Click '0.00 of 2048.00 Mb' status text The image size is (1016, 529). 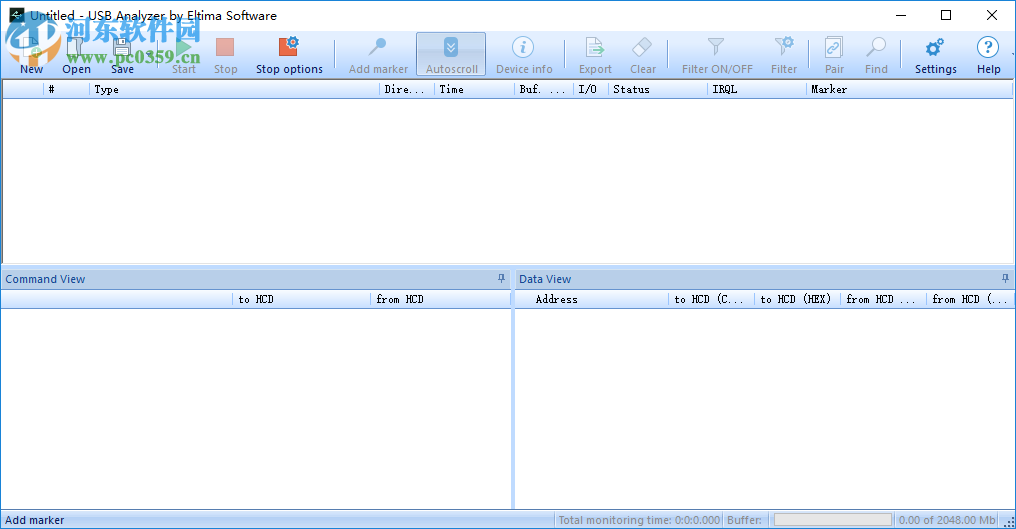click(x=947, y=520)
